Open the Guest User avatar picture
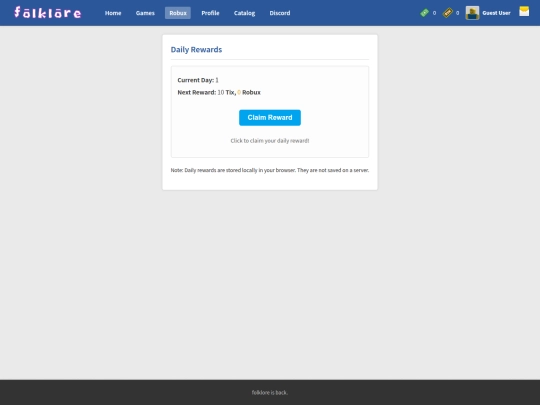The image size is (540, 405). 472,13
